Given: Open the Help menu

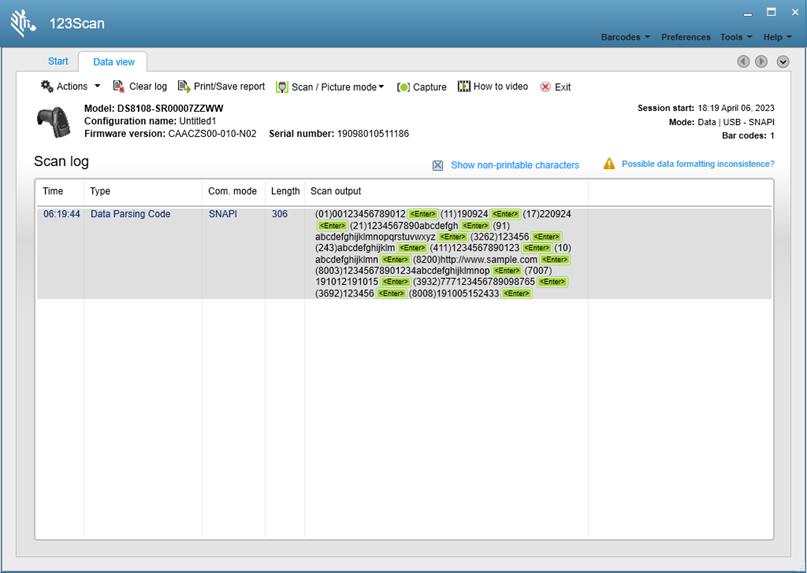Looking at the screenshot, I should coord(777,37).
